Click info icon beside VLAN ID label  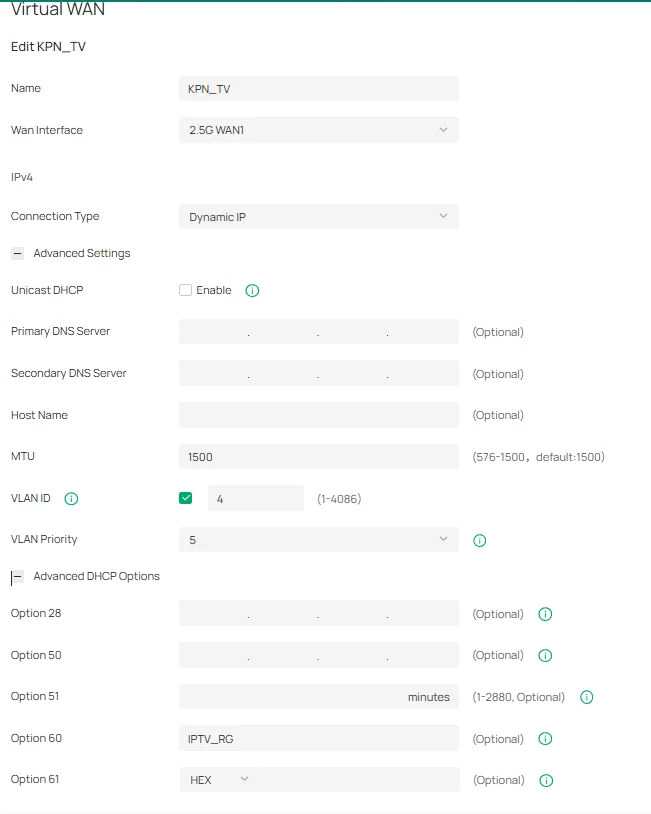coord(71,498)
